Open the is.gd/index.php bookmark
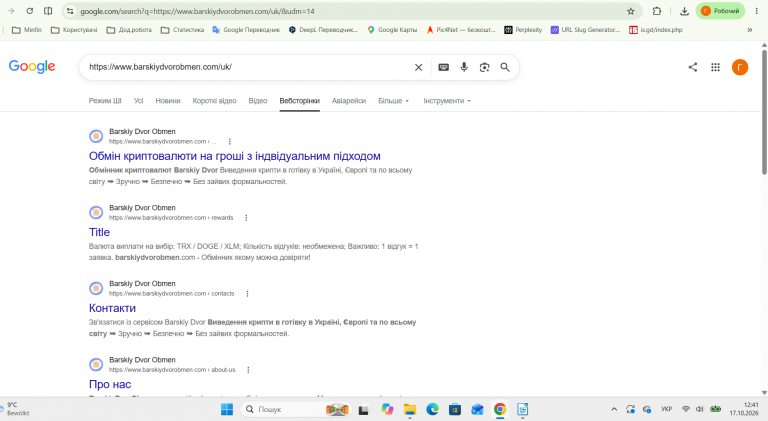The image size is (768, 421). tap(656, 30)
